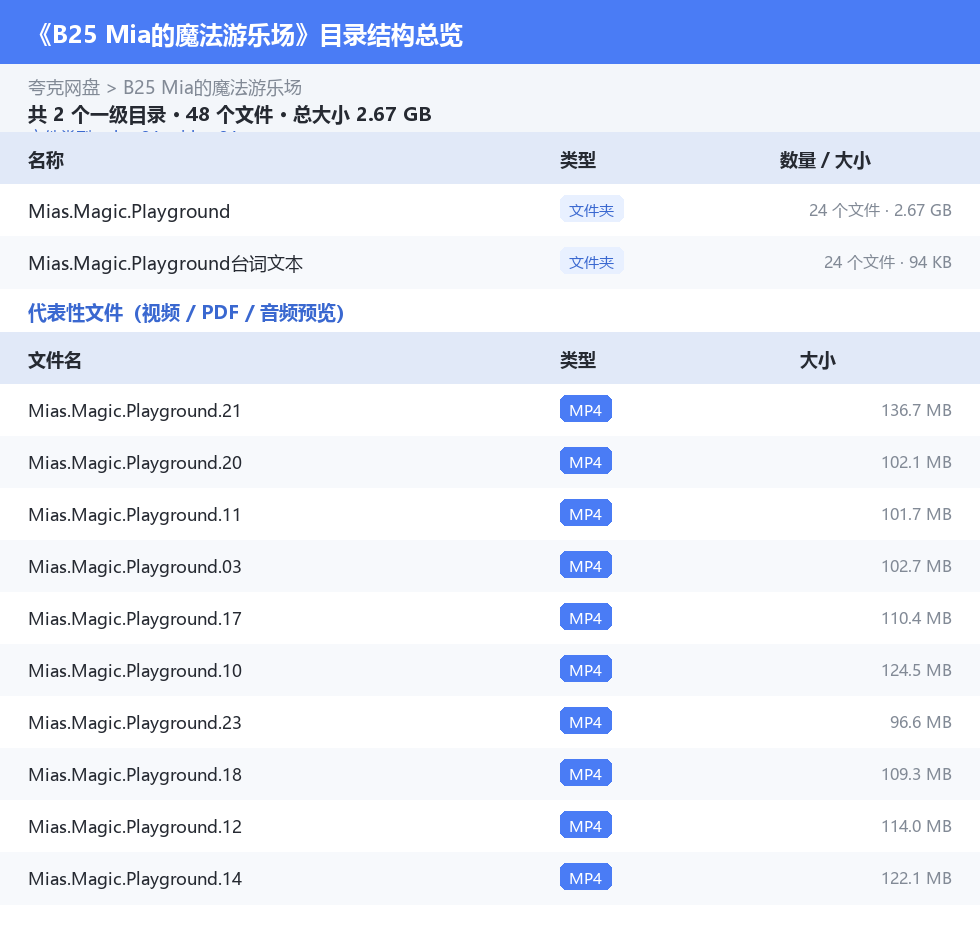Select the '24 个文件 · 94 KB' cell
980x936 pixels.
[888, 262]
